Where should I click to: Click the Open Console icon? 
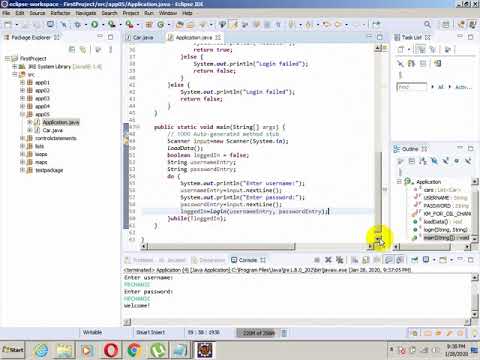tap(443, 260)
